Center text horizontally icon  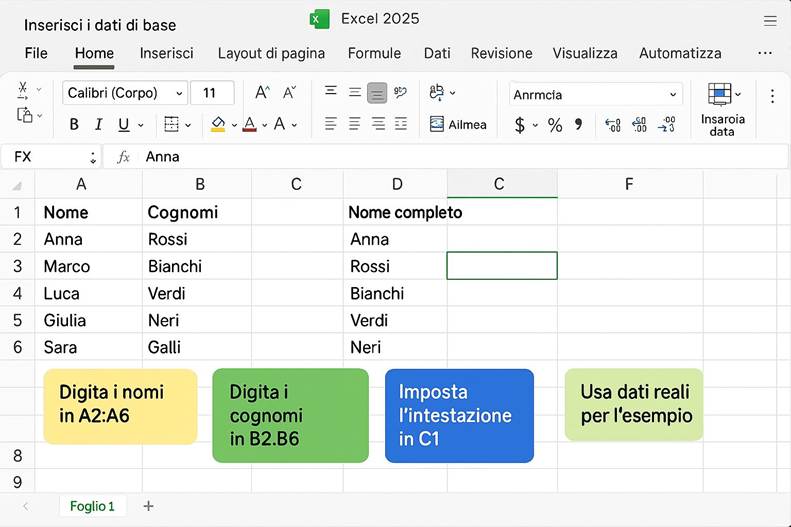click(x=355, y=124)
